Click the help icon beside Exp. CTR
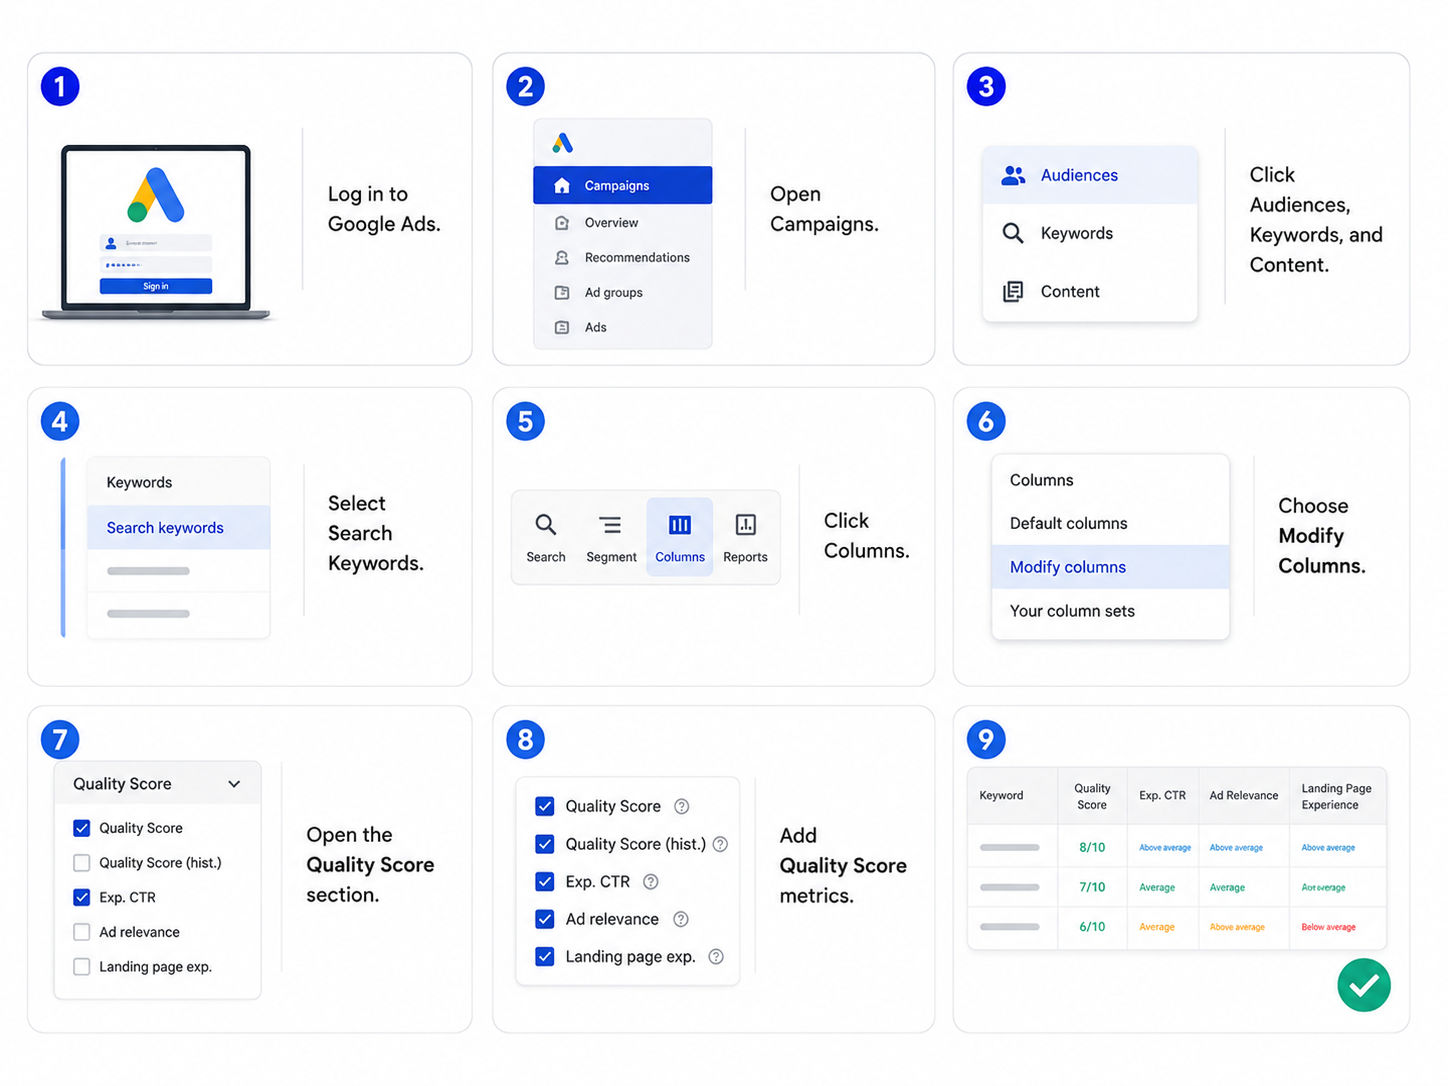Image resolution: width=1448 pixels, height=1086 pixels. pos(651,882)
